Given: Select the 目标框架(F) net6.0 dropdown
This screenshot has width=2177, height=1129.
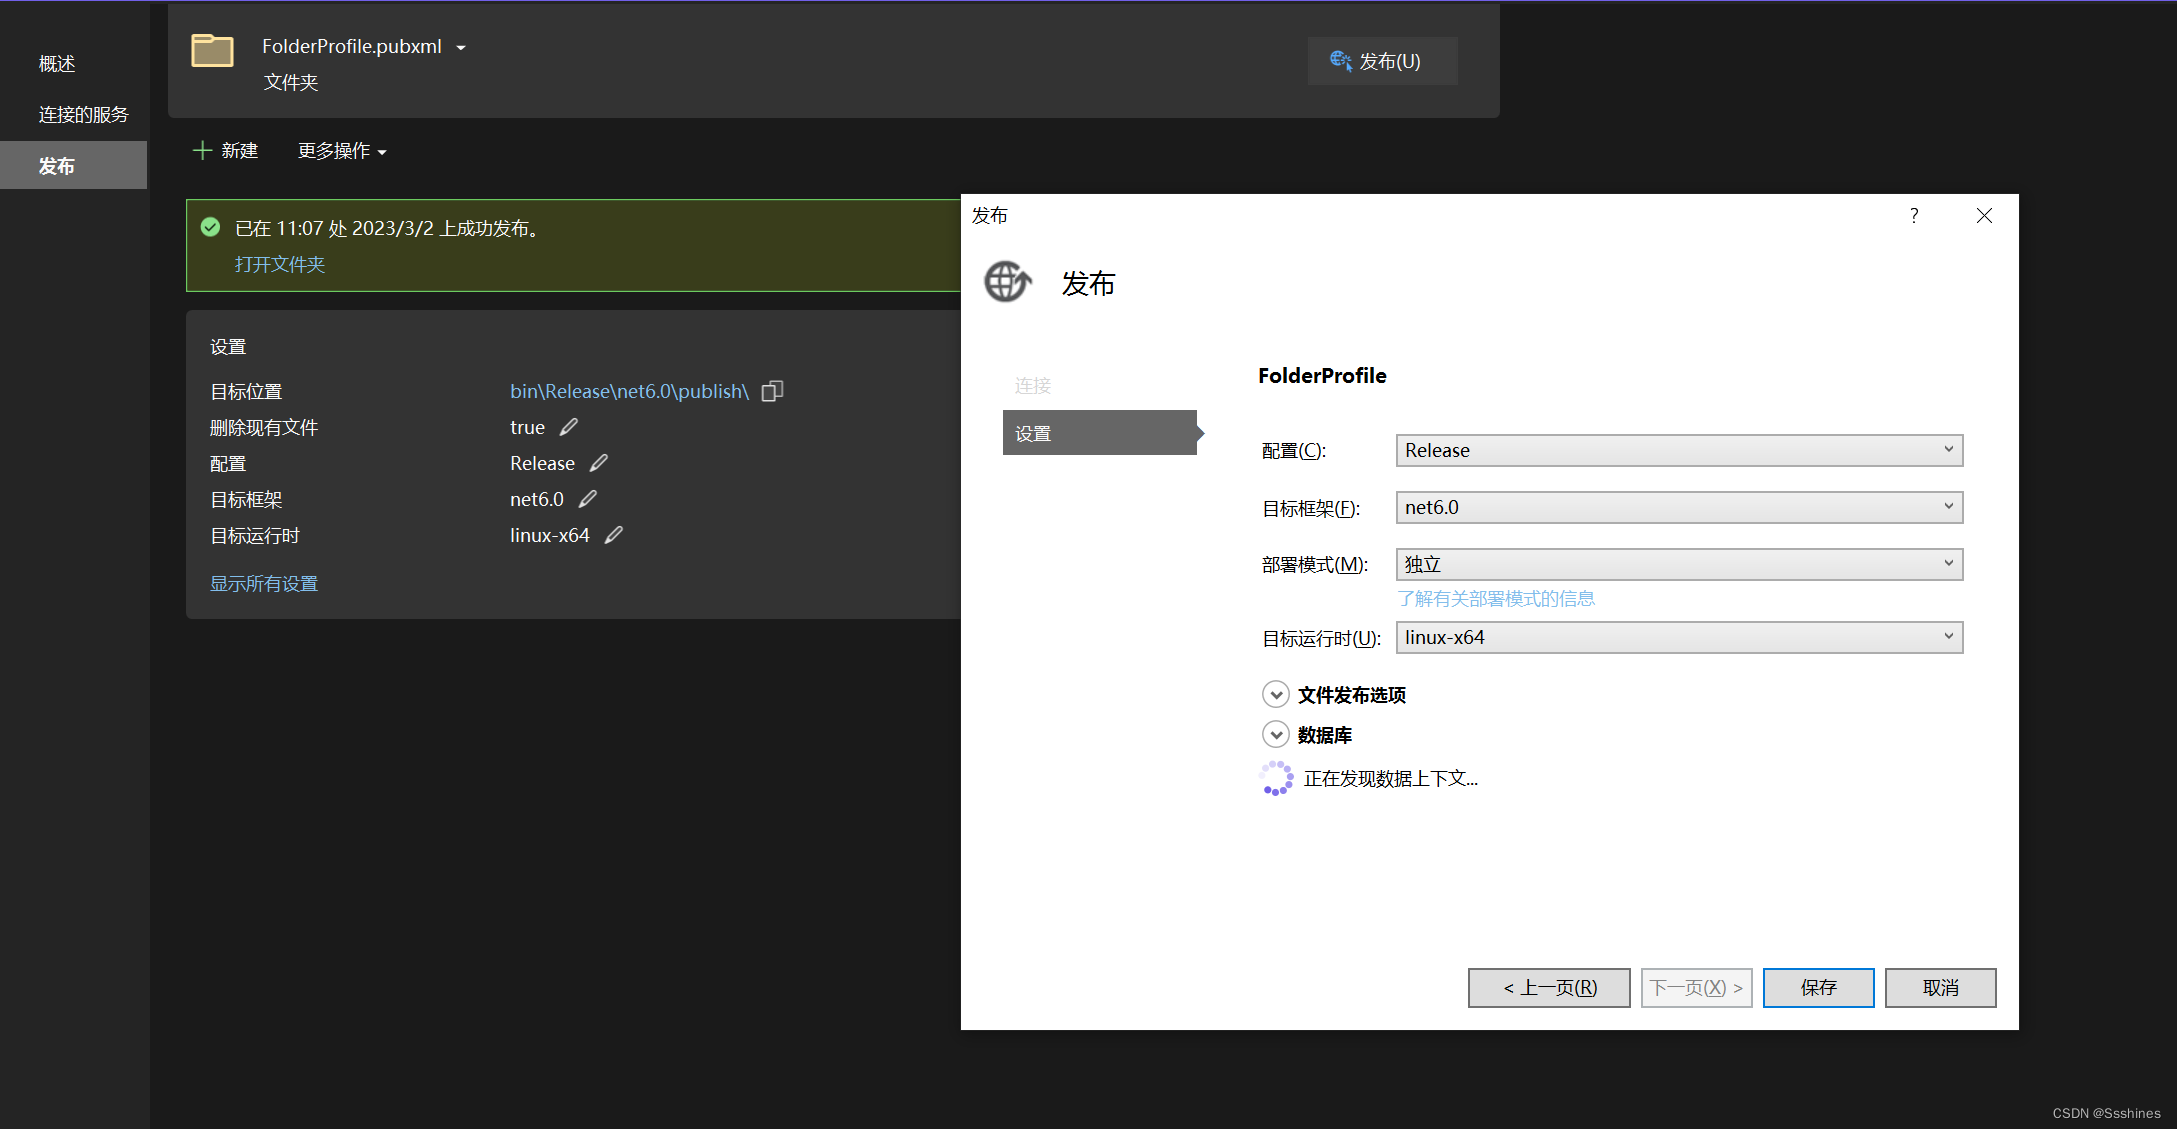Looking at the screenshot, I should click(x=1677, y=507).
